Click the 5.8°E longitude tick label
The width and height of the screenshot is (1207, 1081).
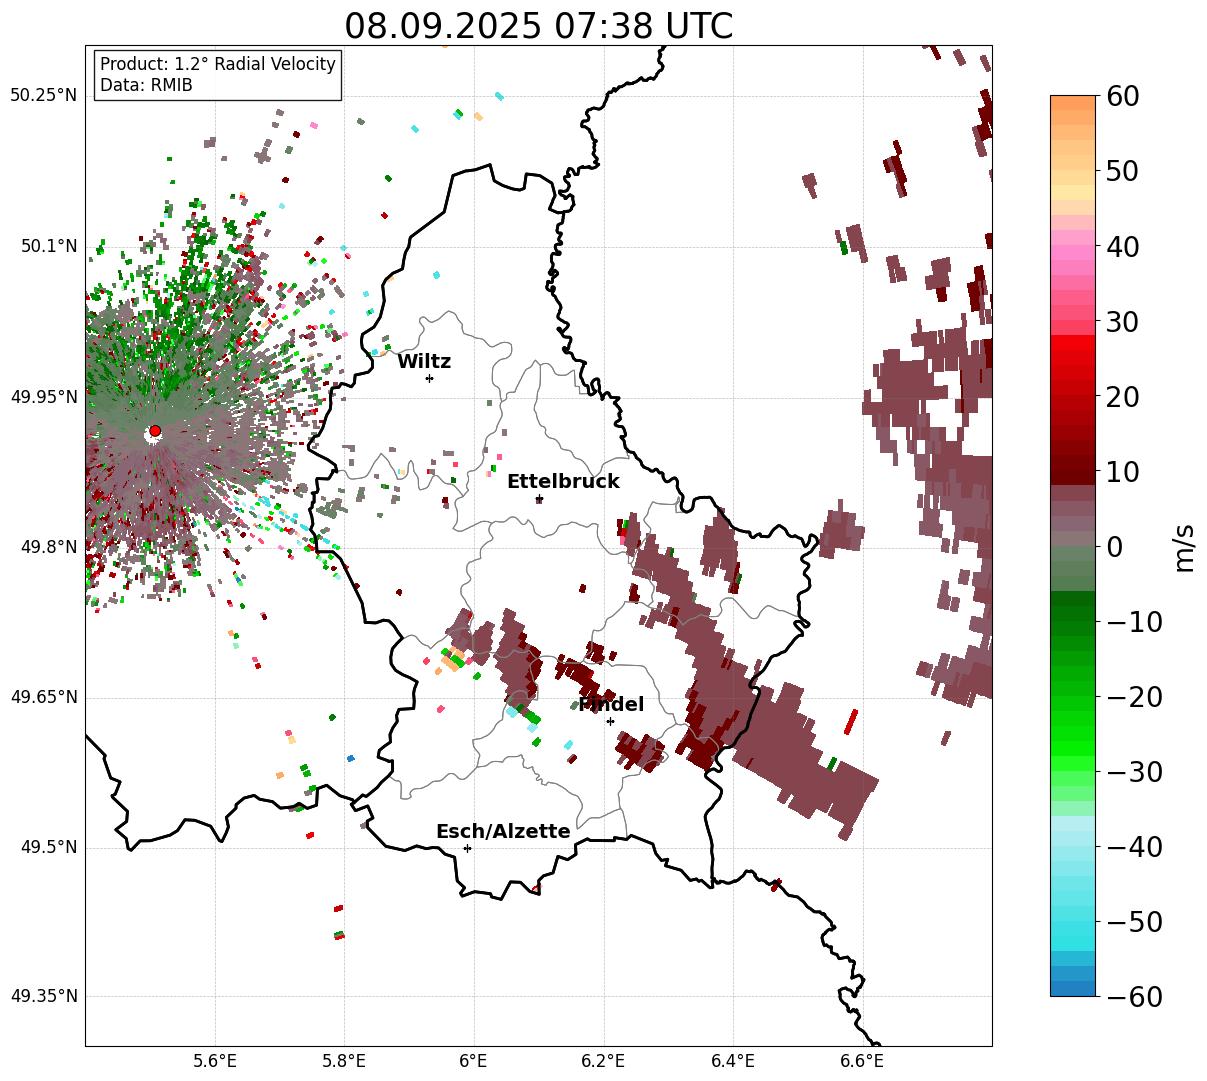344,1061
